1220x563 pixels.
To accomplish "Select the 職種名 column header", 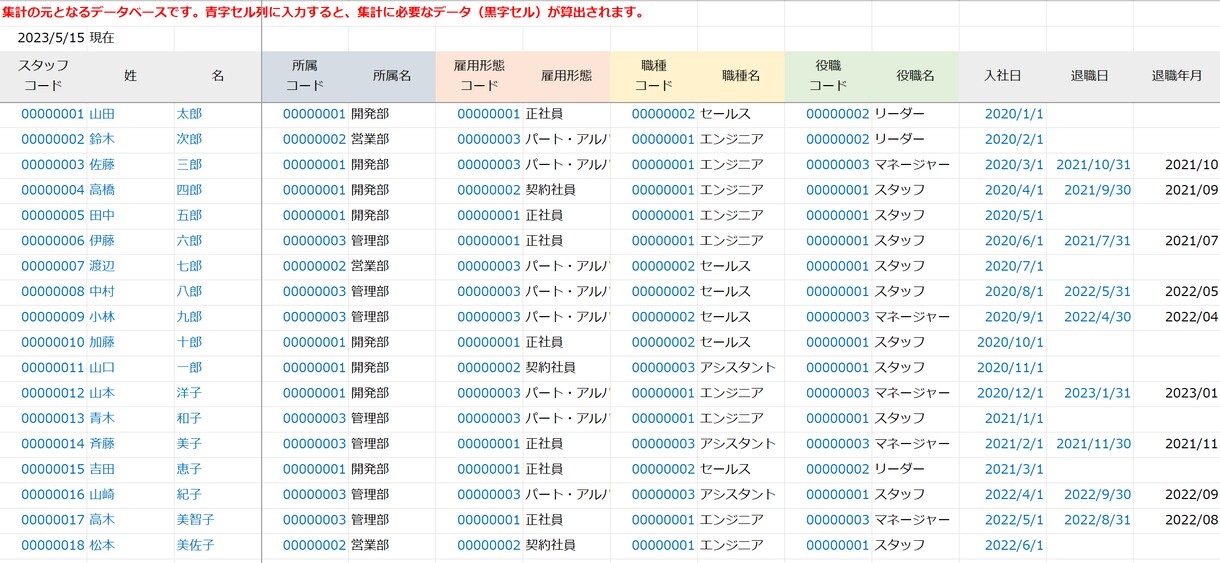I will click(x=741, y=76).
